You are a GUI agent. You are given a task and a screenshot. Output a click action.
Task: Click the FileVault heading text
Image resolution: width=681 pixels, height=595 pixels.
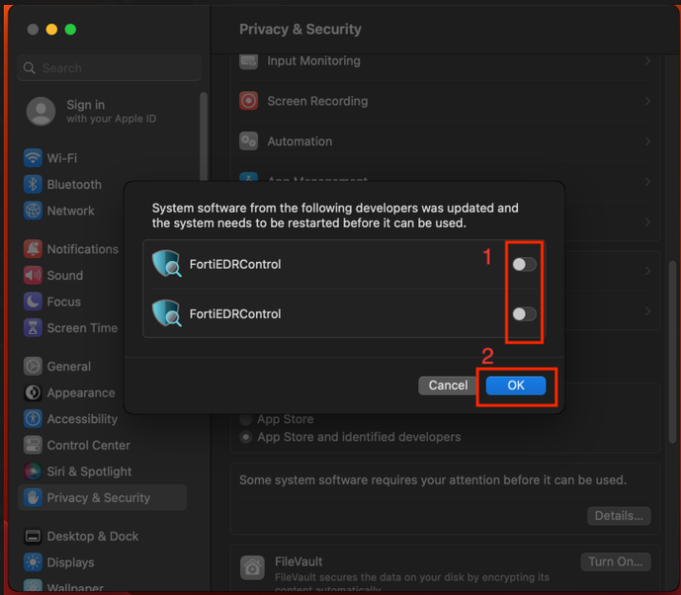tap(298, 562)
